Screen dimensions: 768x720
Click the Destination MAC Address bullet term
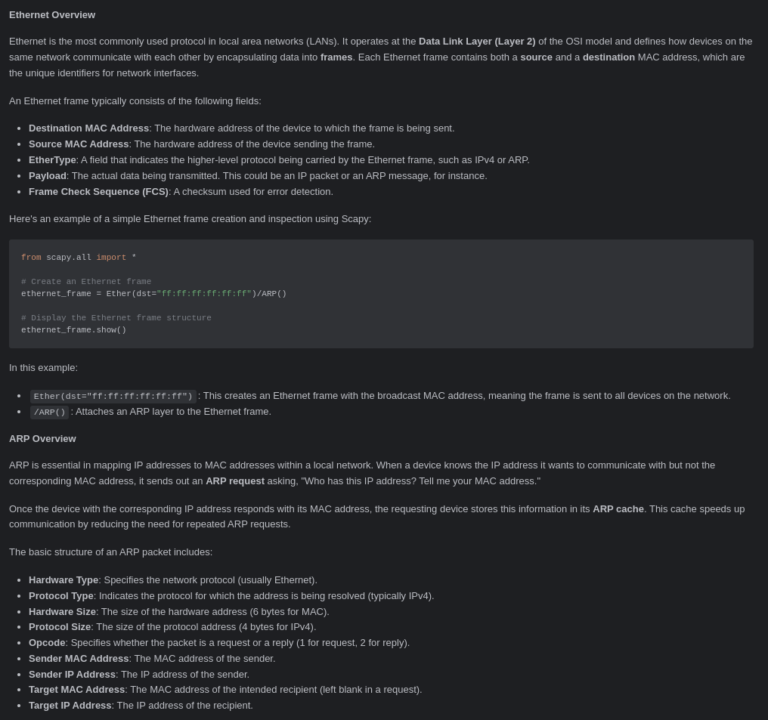click(x=88, y=128)
